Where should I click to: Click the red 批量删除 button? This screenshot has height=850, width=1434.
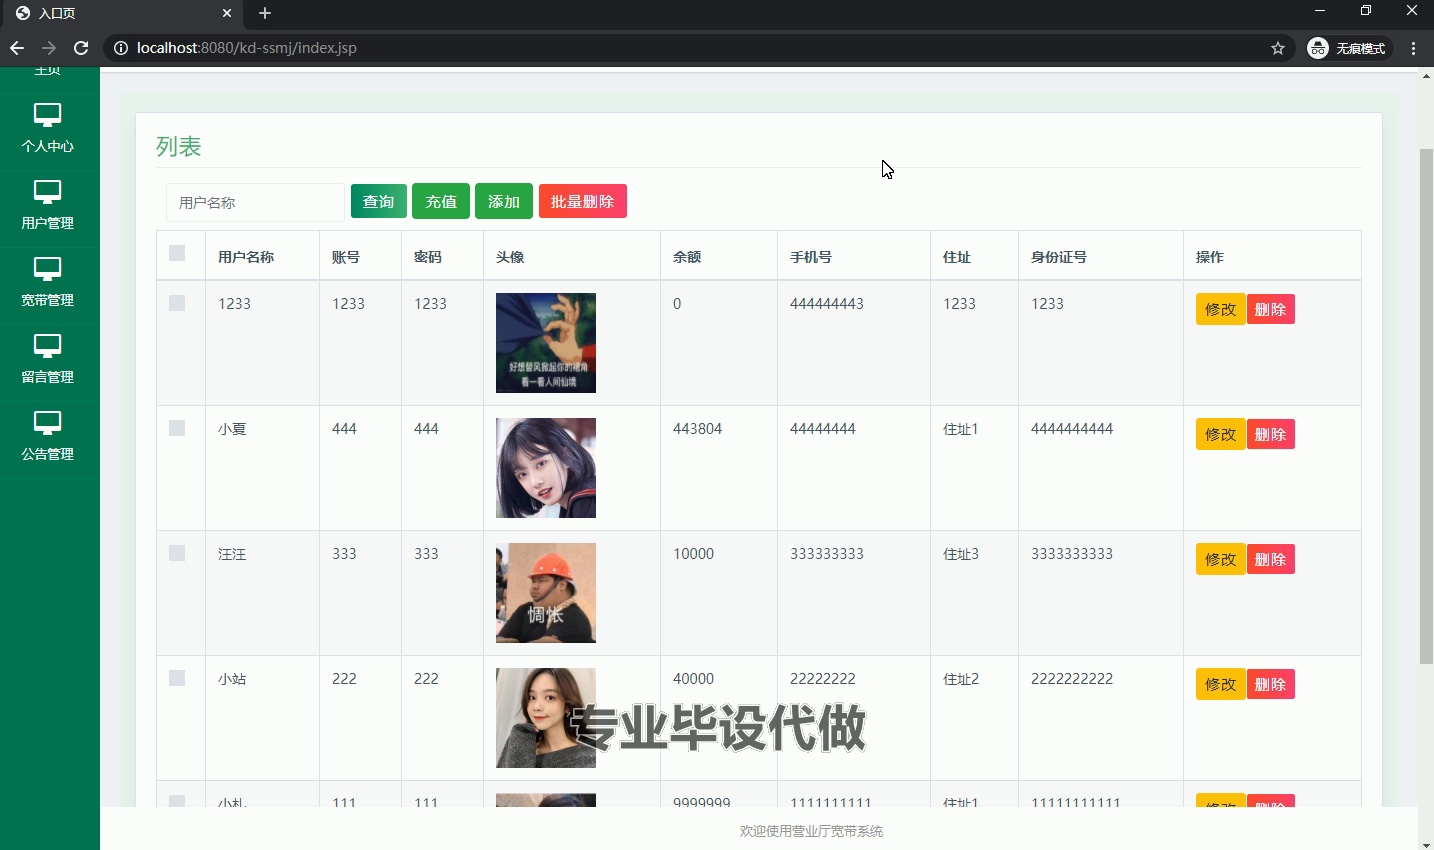tap(583, 201)
